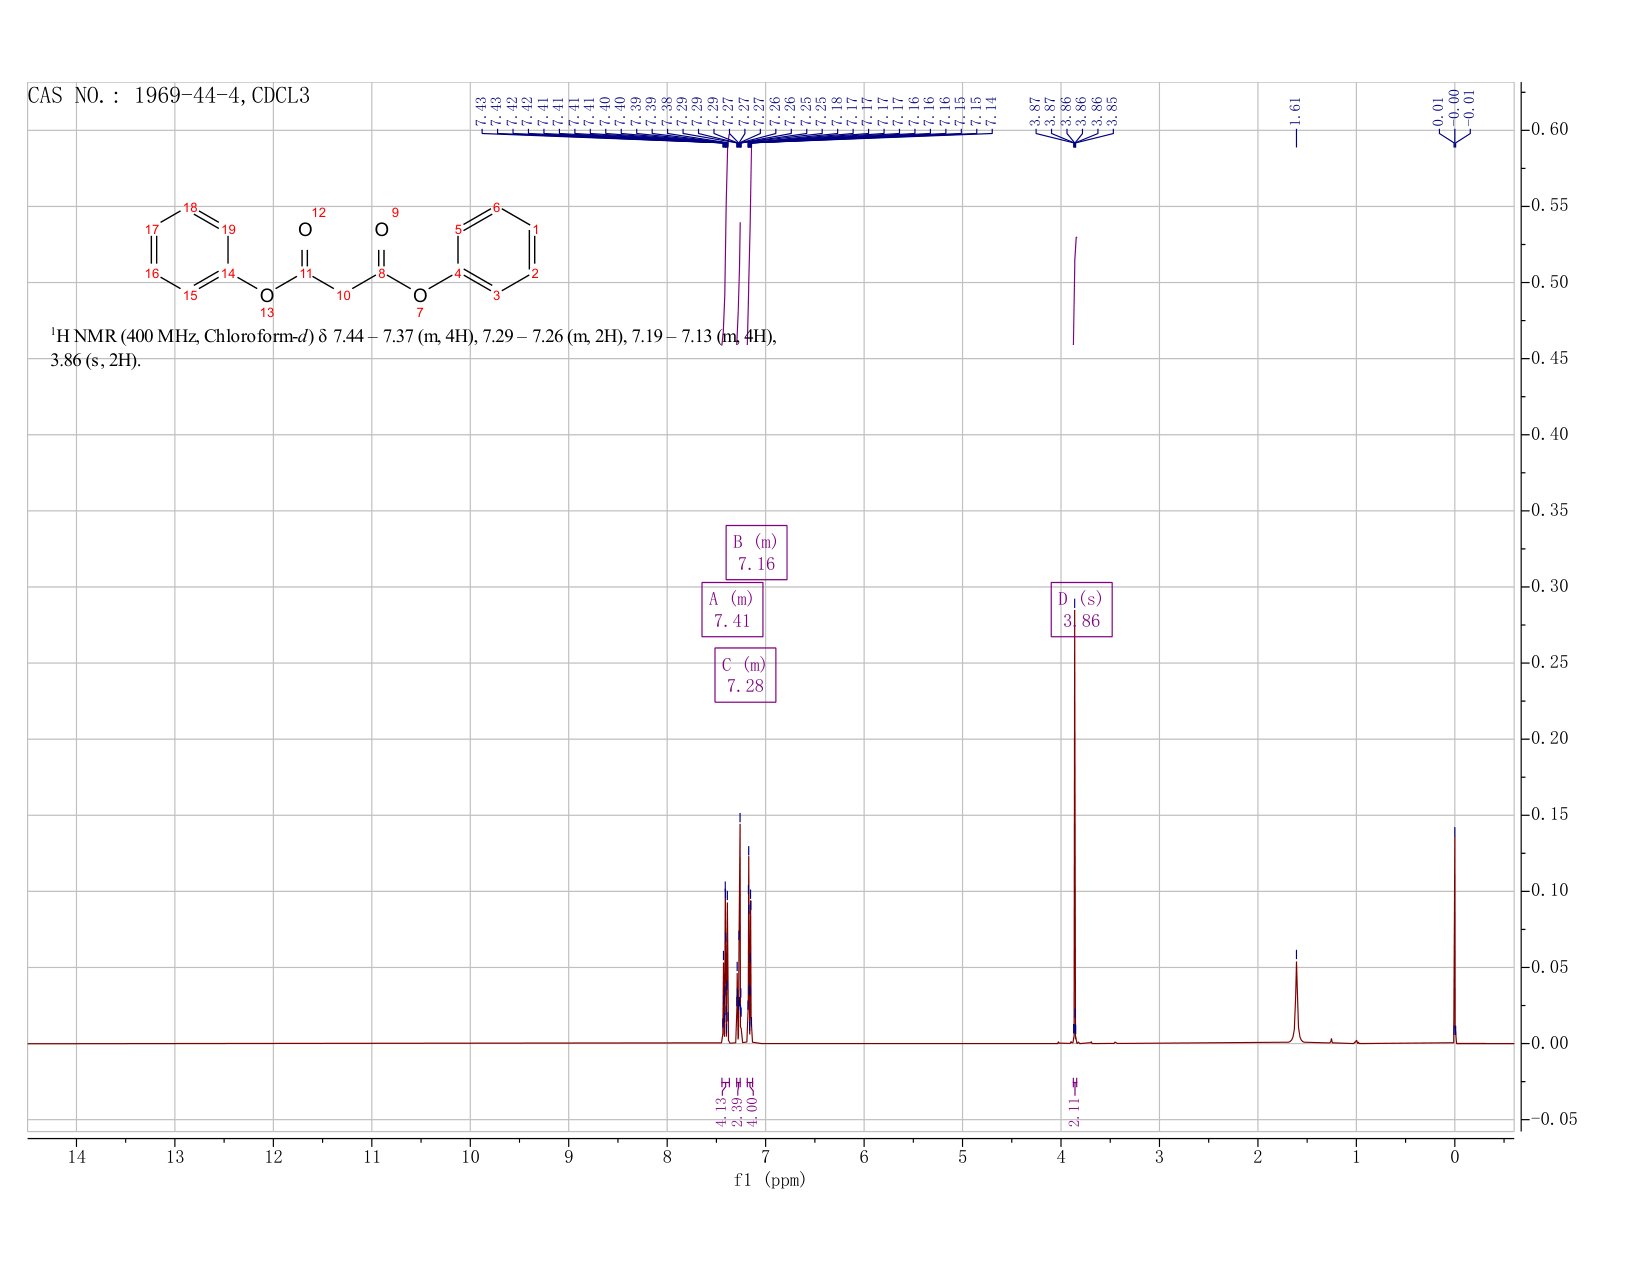Viewport: 1650px width, 1275px height.
Task: Click the carbonyl oxygen labeled 12
Action: point(305,230)
